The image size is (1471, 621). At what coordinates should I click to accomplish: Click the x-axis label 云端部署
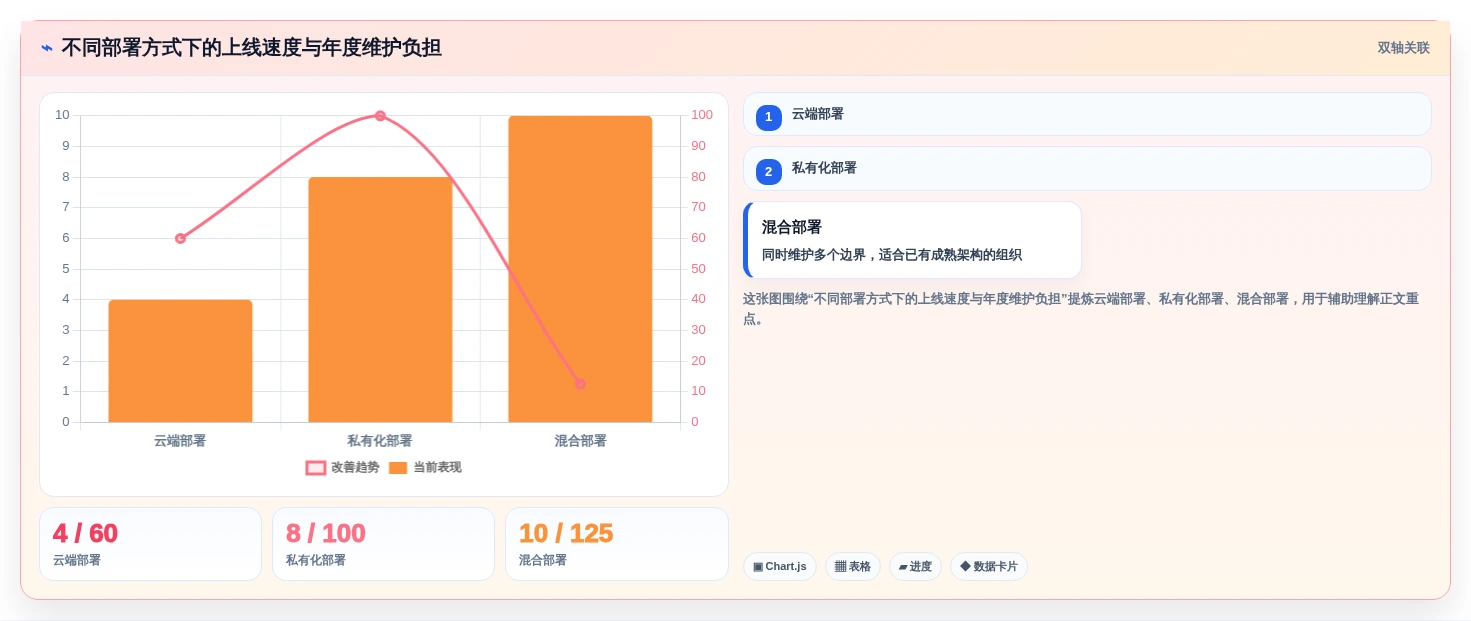point(180,441)
